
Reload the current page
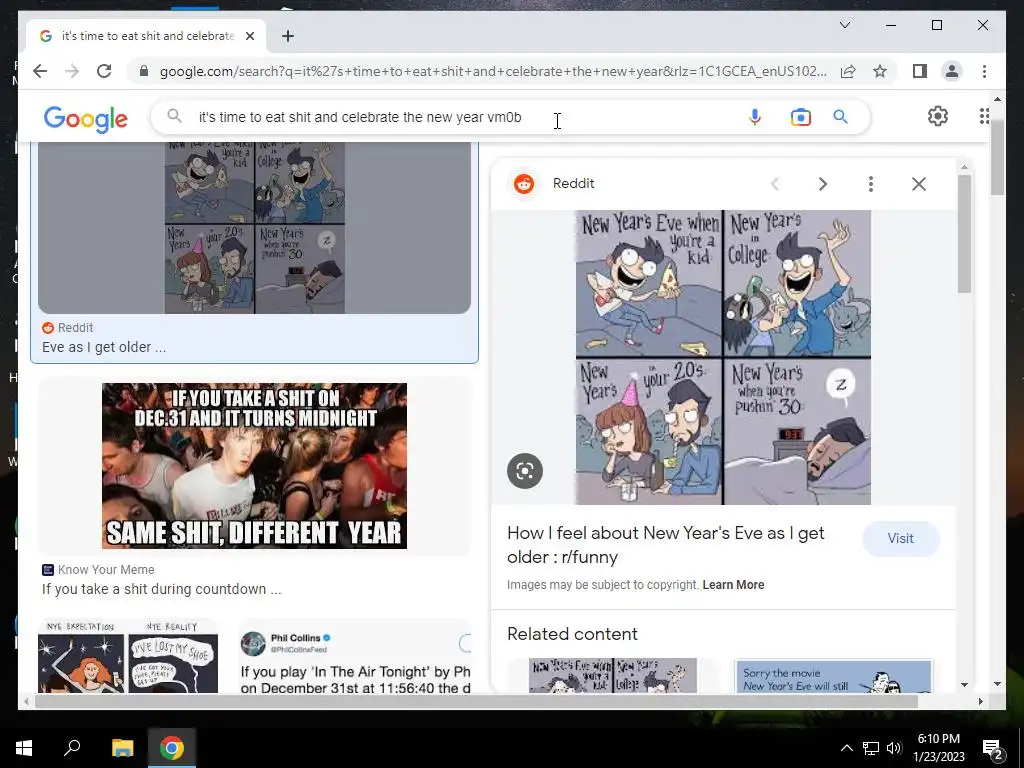(x=104, y=71)
